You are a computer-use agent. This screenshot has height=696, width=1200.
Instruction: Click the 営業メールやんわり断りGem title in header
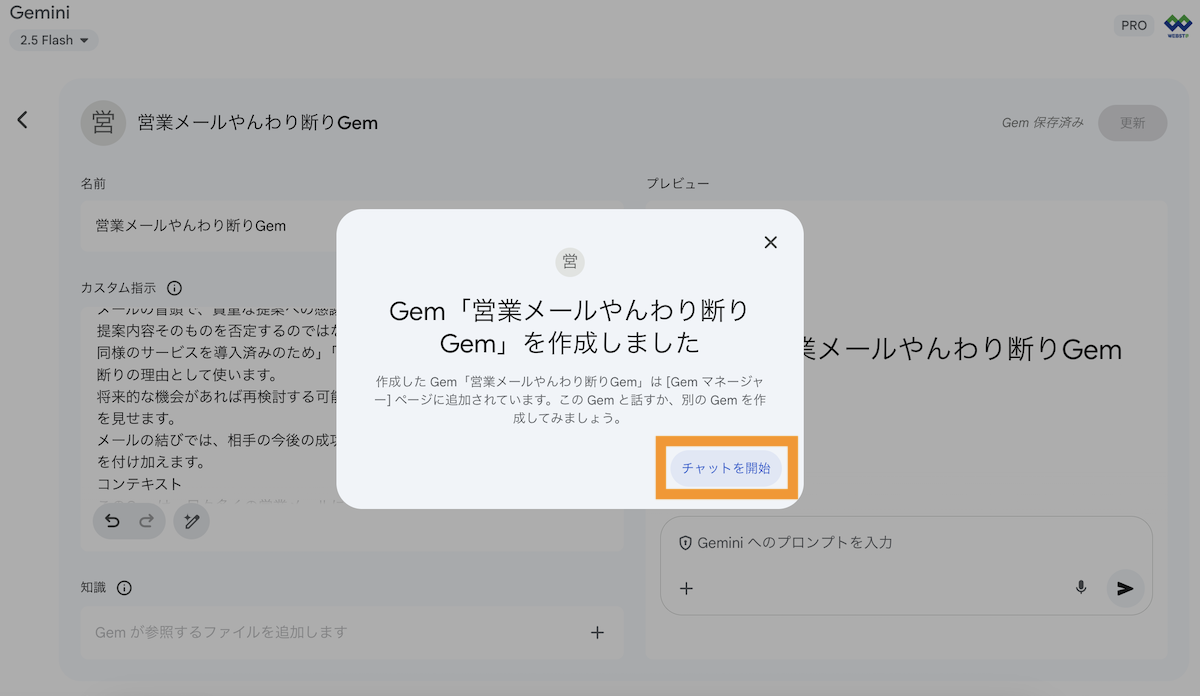(x=258, y=123)
